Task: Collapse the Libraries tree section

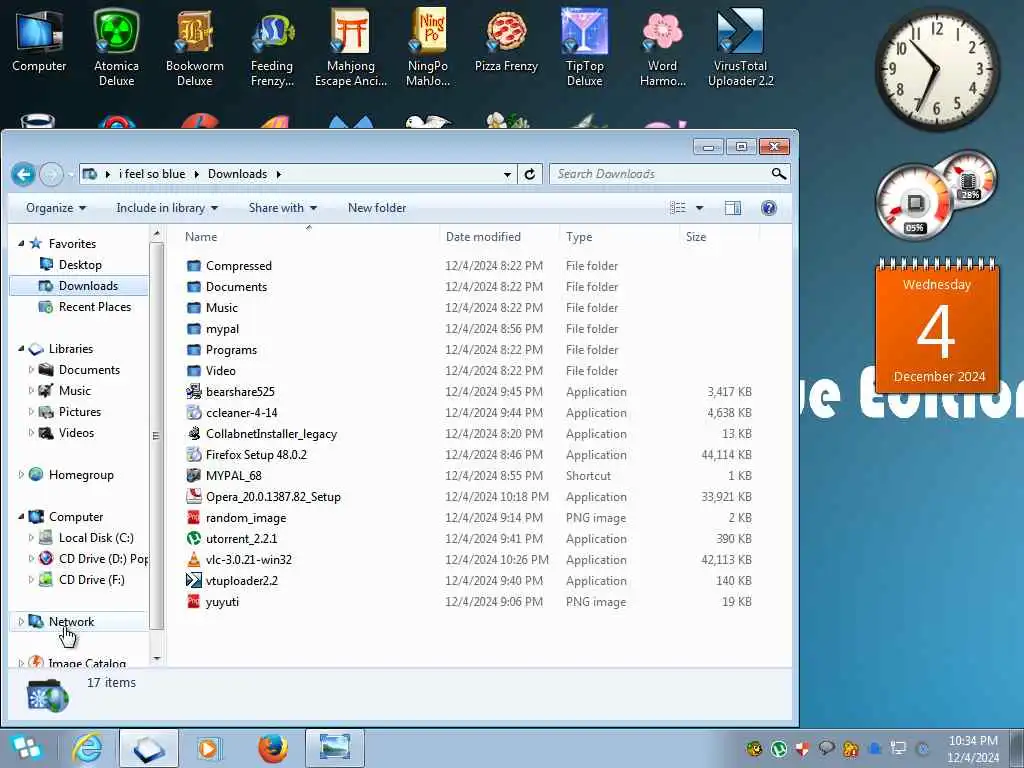Action: coord(21,349)
